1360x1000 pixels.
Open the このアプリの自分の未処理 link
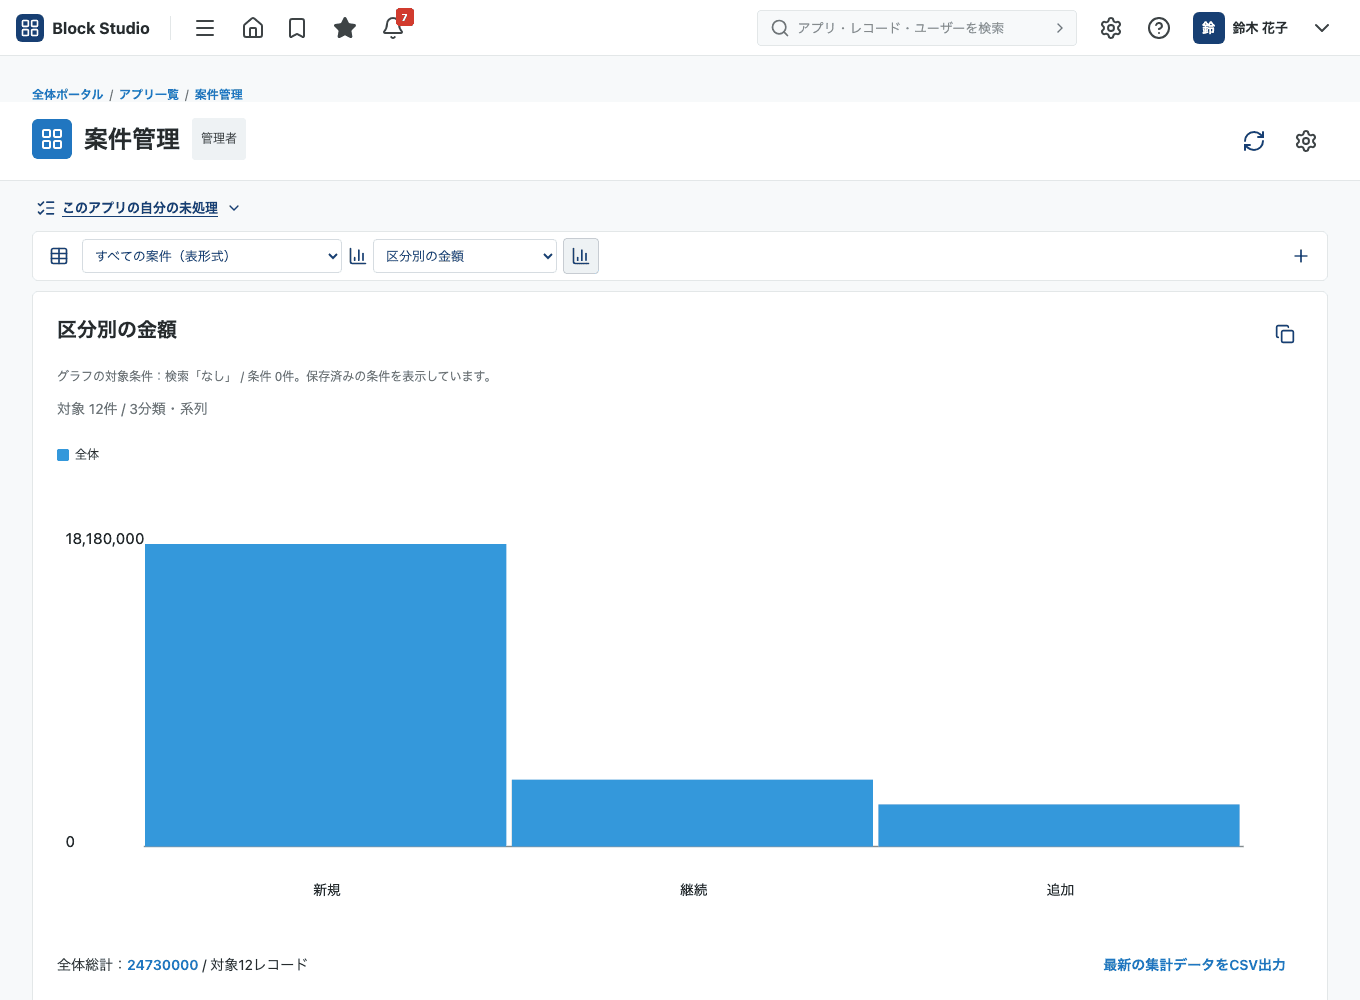click(140, 208)
